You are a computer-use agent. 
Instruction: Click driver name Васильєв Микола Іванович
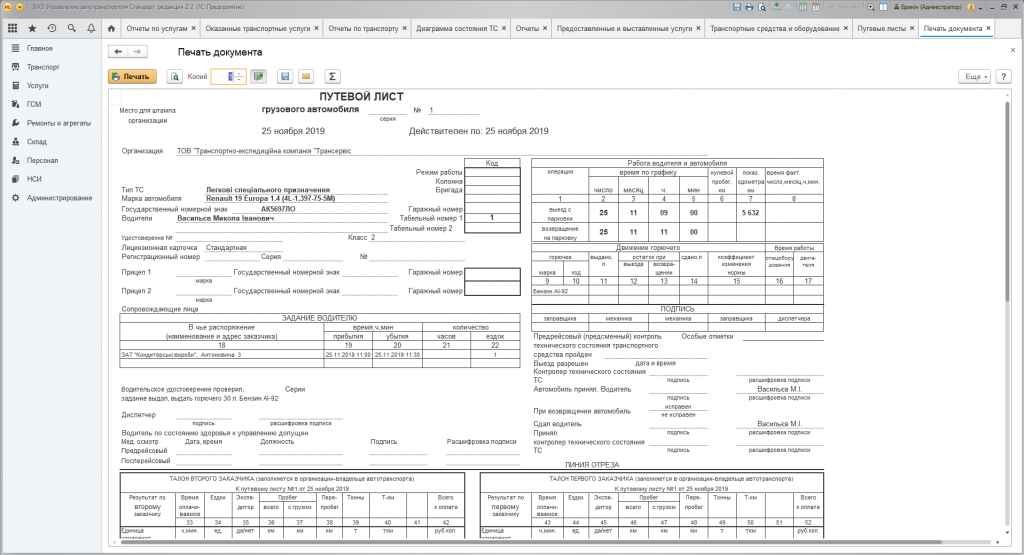[225, 219]
